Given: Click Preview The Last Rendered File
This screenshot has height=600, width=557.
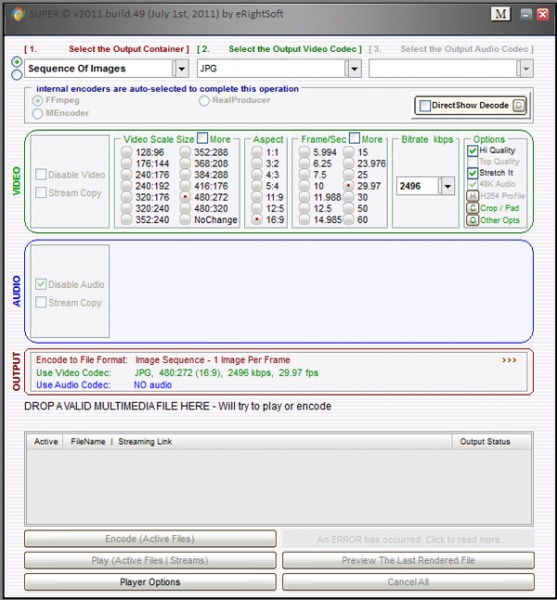Looking at the screenshot, I should pos(408,561).
